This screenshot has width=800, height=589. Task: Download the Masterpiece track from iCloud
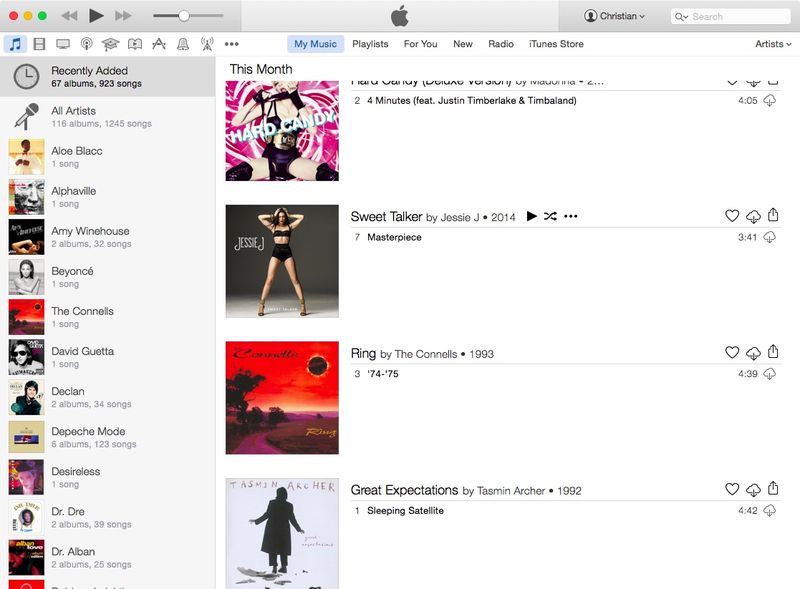[769, 237]
